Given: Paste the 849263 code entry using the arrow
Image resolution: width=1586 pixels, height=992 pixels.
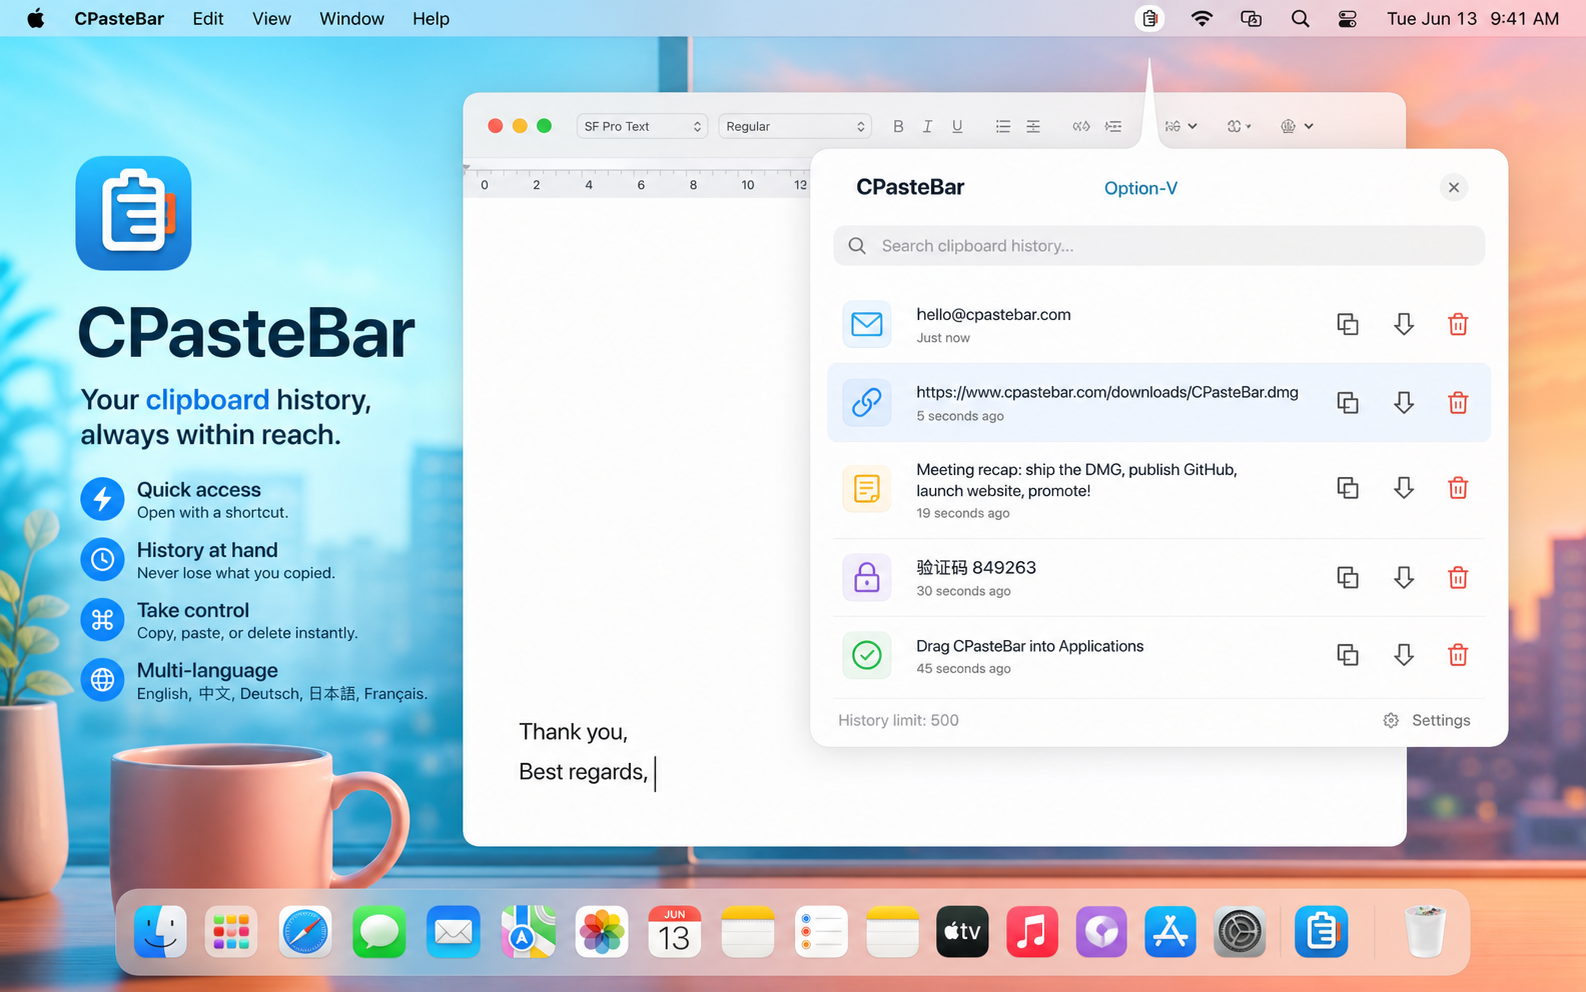Looking at the screenshot, I should 1404,577.
